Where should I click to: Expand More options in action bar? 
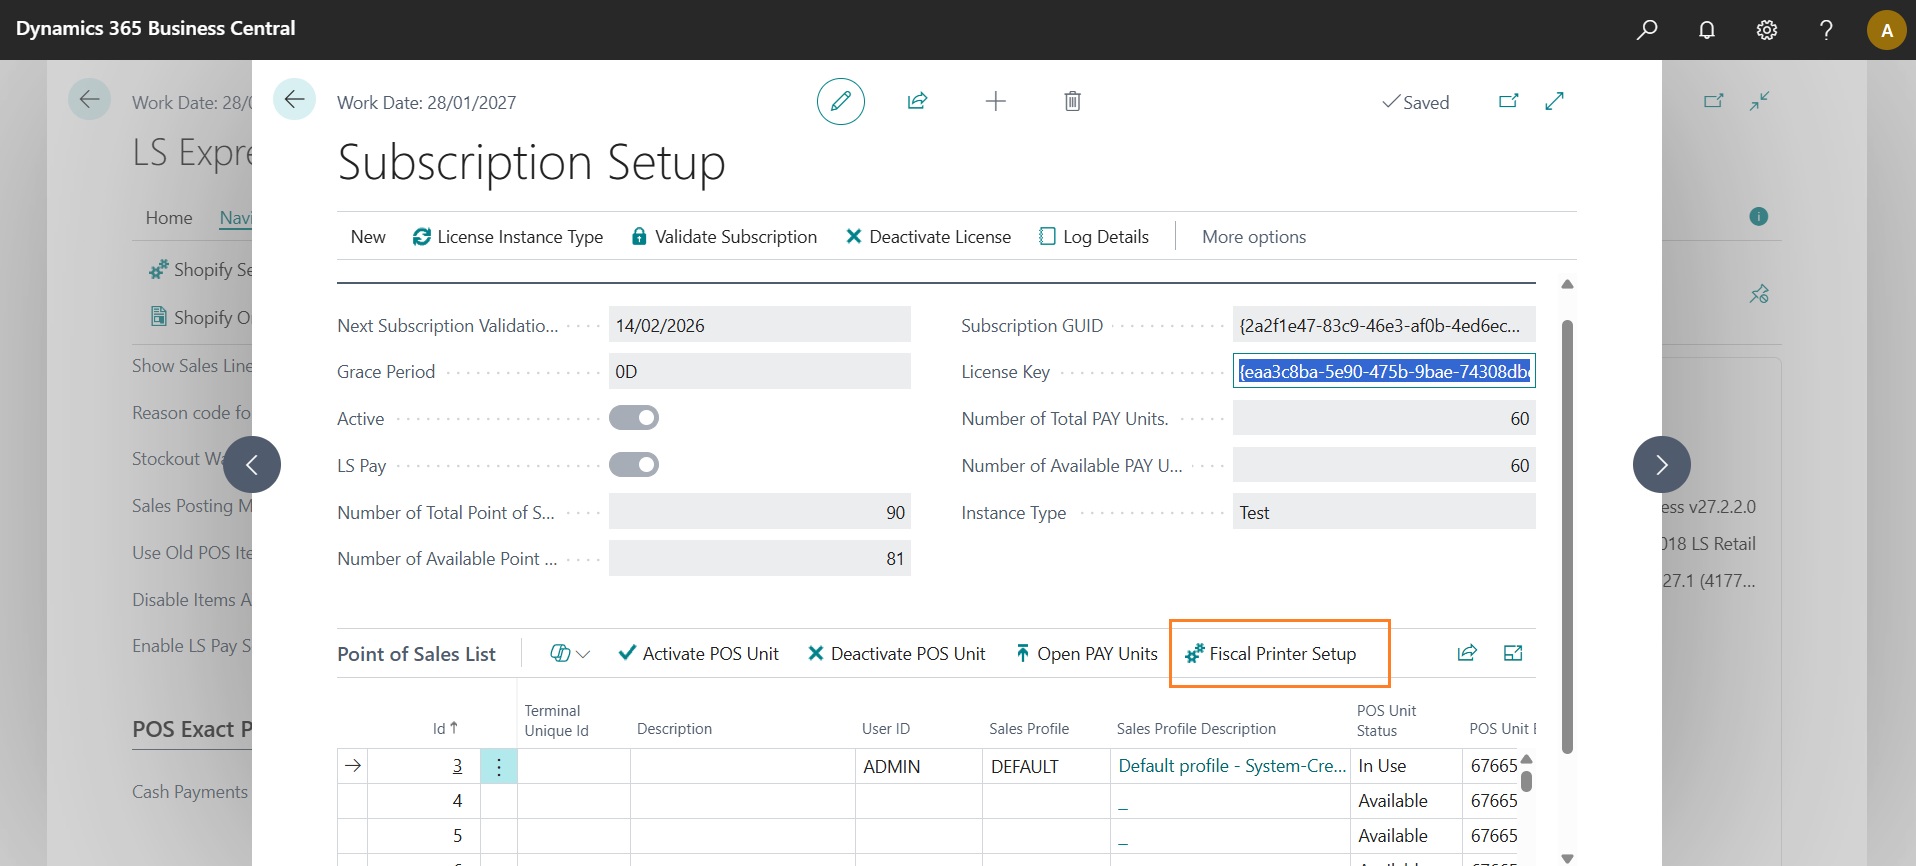point(1253,237)
